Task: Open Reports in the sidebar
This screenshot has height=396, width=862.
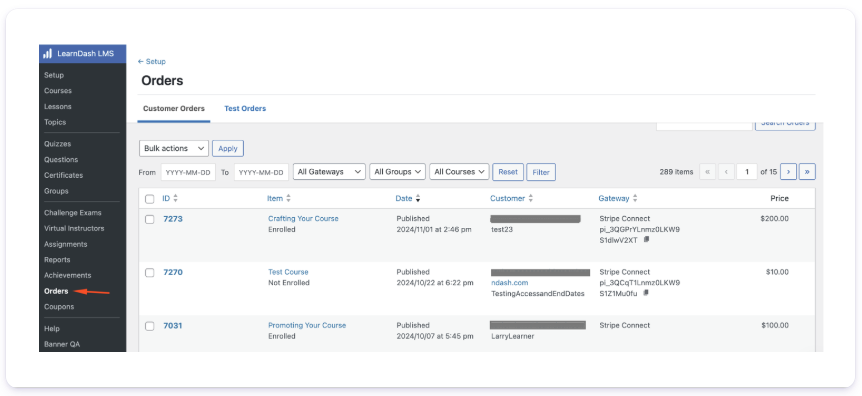Action: point(57,260)
